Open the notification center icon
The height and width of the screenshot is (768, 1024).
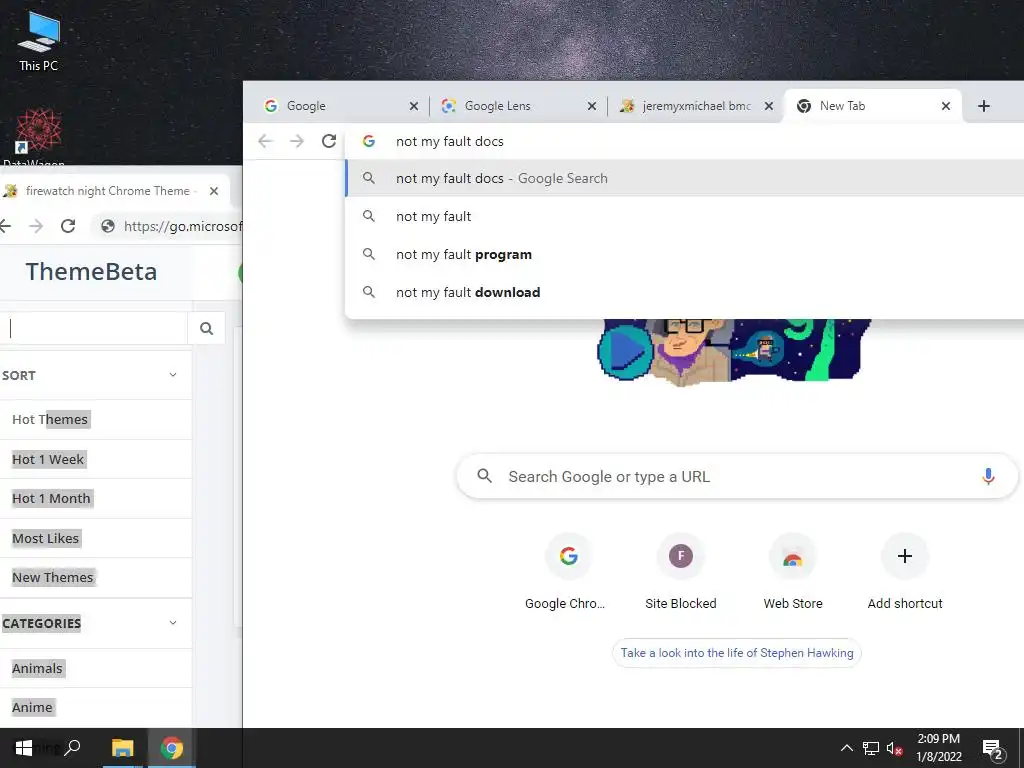tap(992, 749)
